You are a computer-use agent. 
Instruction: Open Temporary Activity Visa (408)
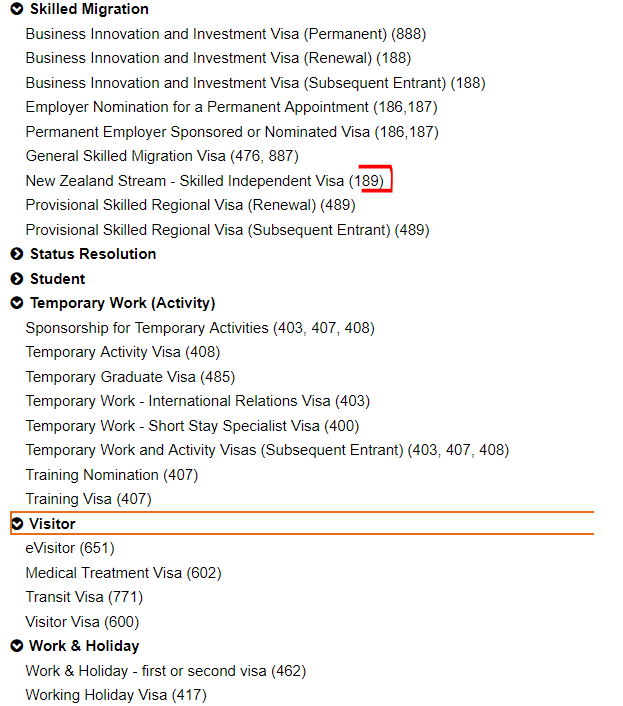click(122, 352)
